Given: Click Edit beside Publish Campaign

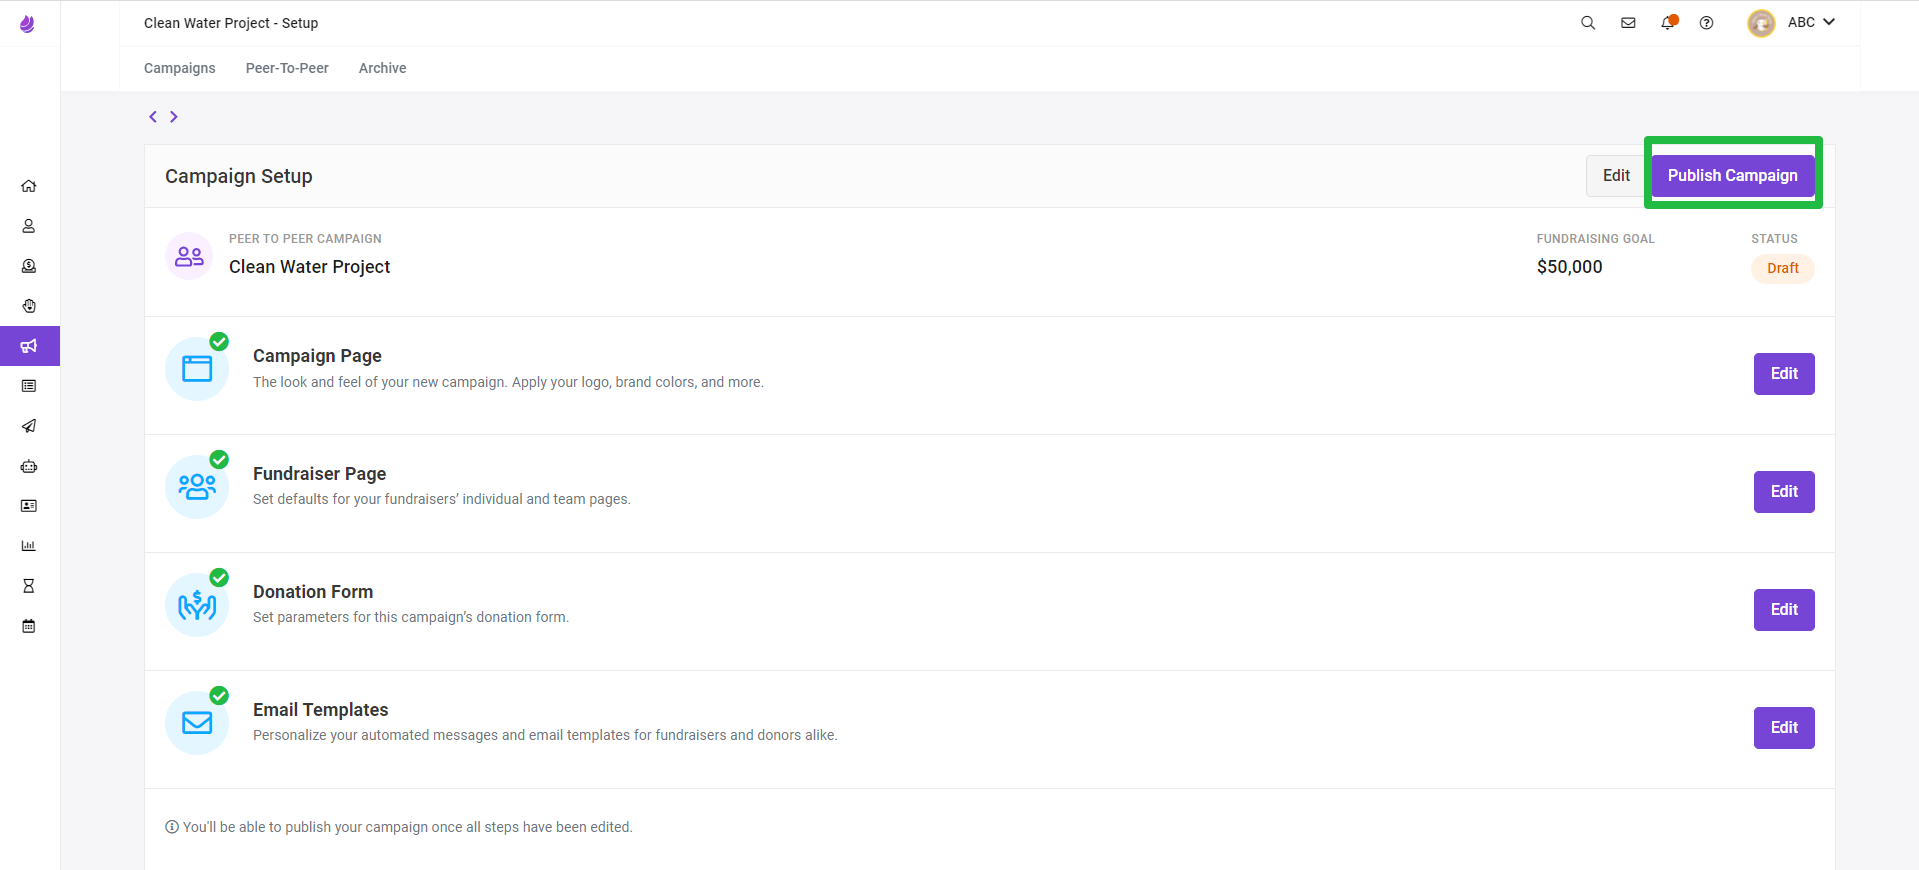Looking at the screenshot, I should (x=1616, y=176).
